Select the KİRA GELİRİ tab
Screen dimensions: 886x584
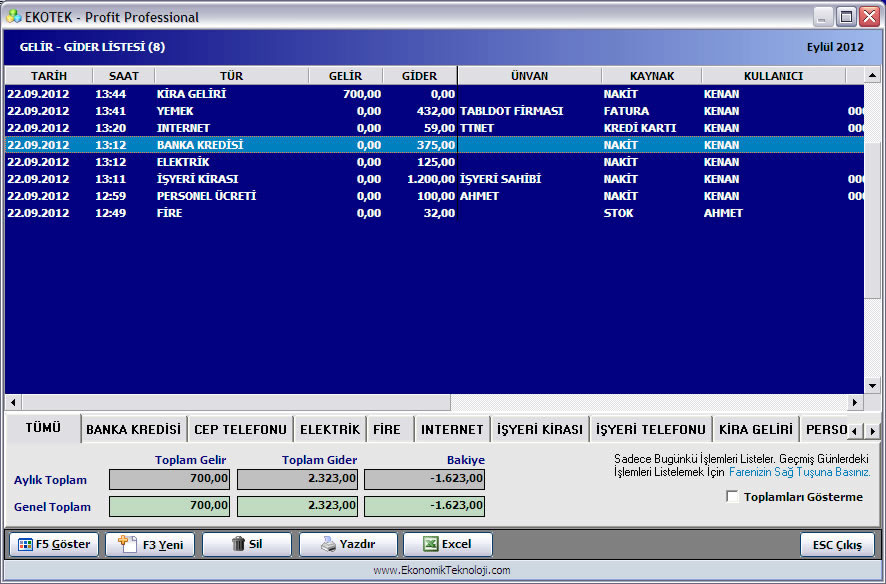coord(755,430)
